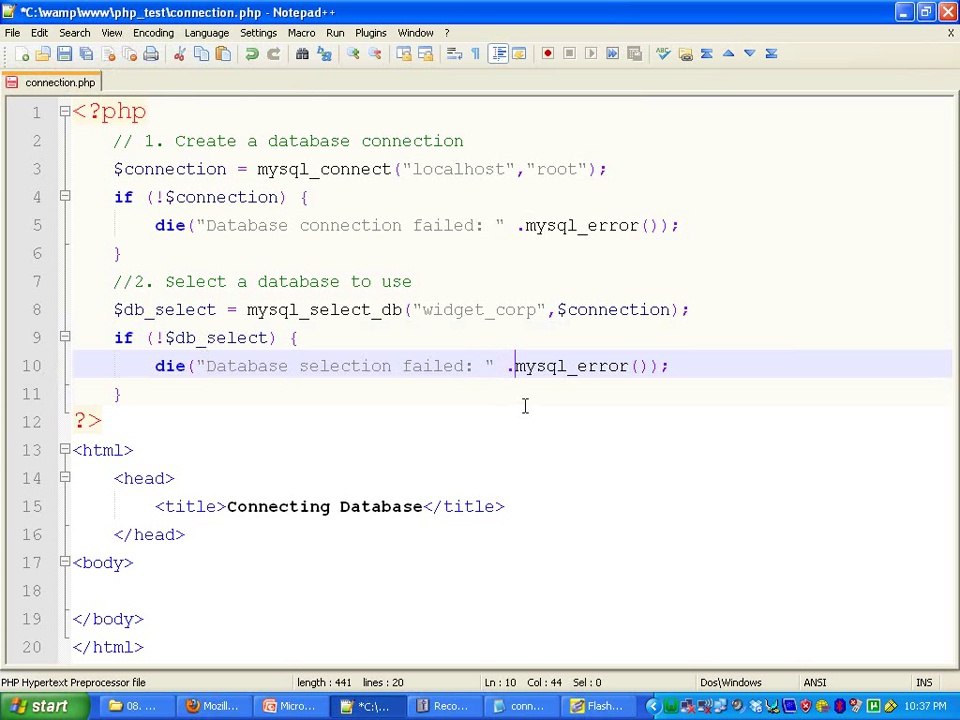The width and height of the screenshot is (960, 720).
Task: Place cursor on empty line 18
Action: point(512,591)
